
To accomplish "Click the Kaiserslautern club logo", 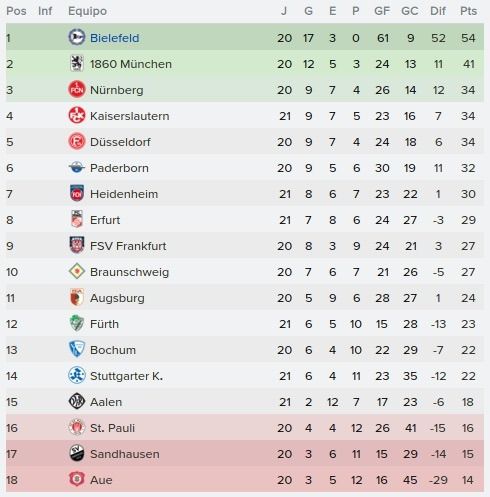I will coord(77,115).
